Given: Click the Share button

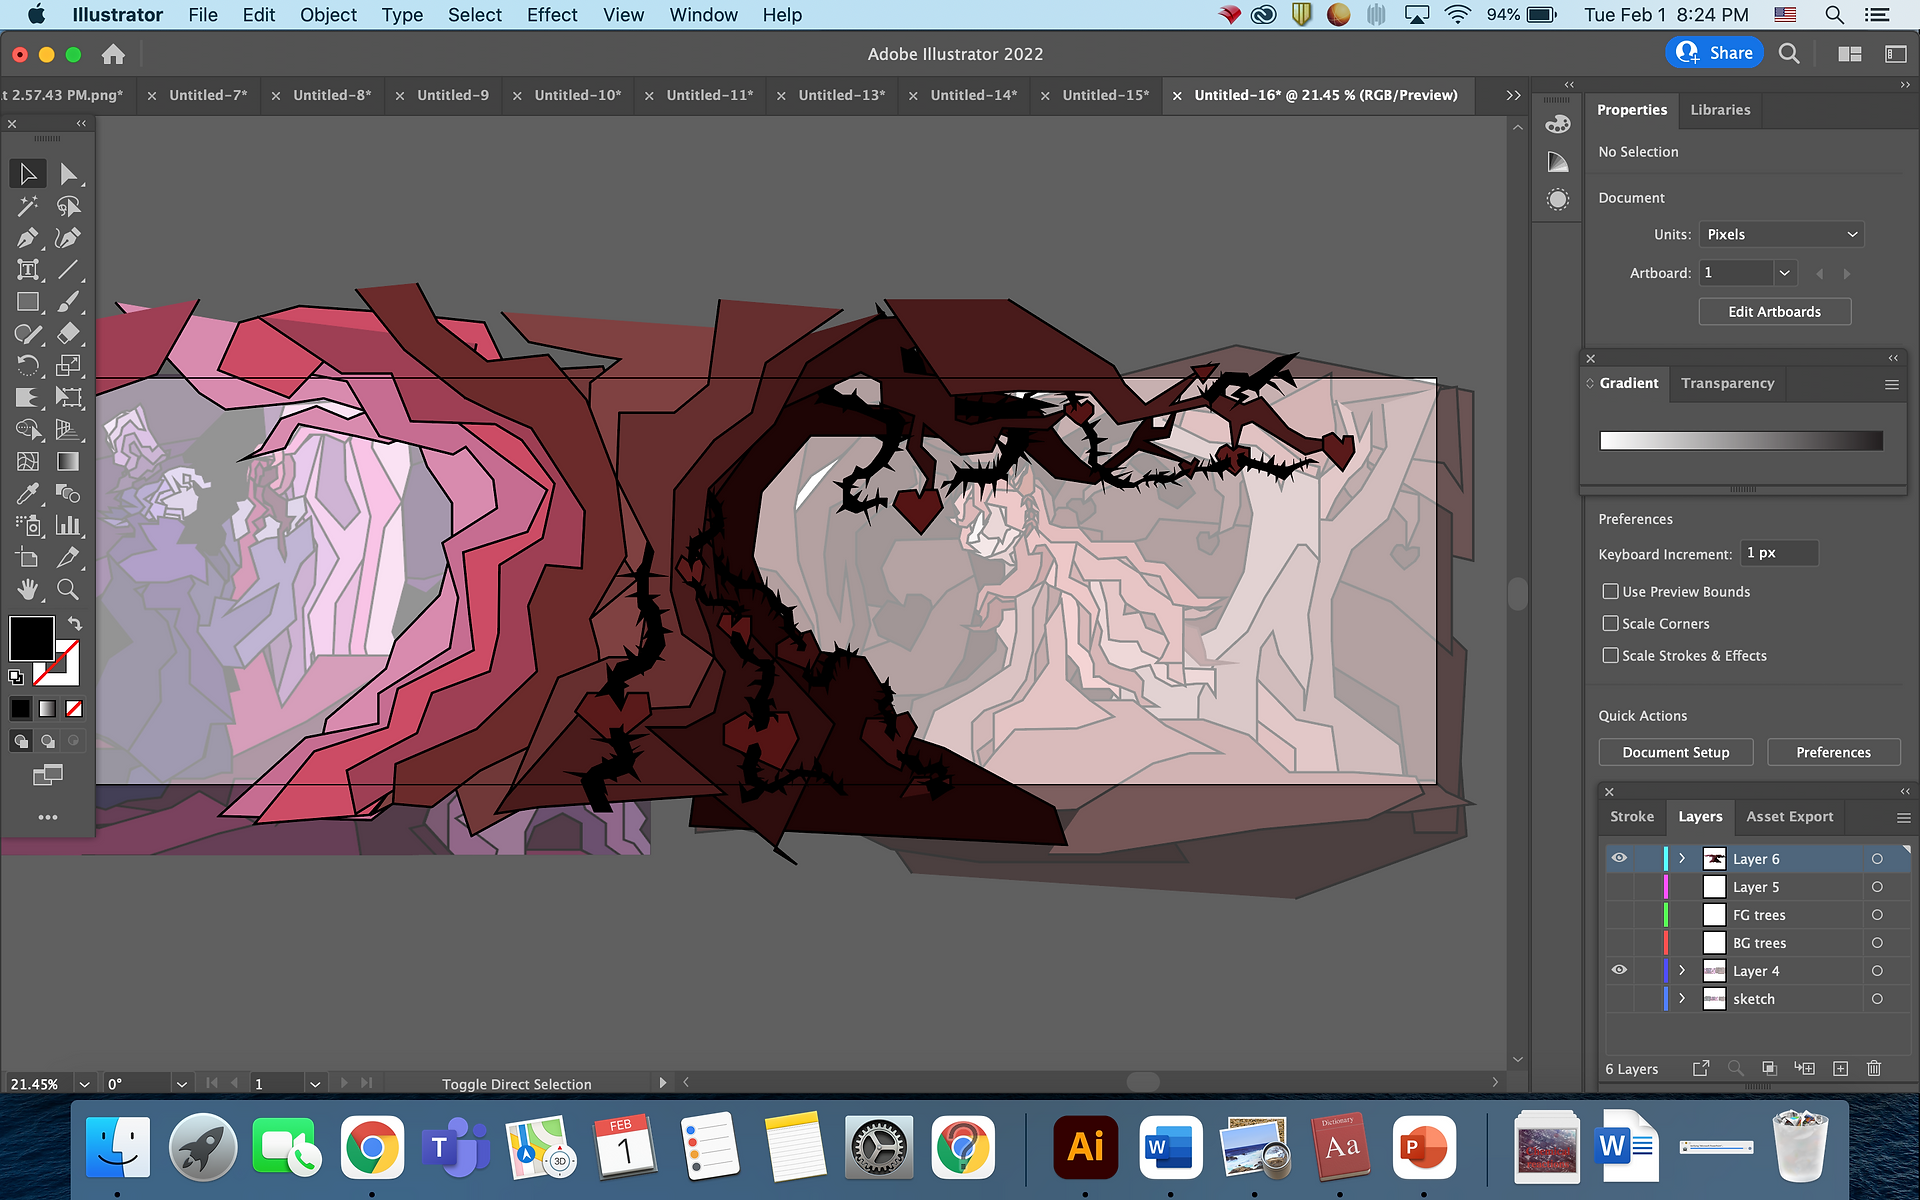Looking at the screenshot, I should [1715, 53].
